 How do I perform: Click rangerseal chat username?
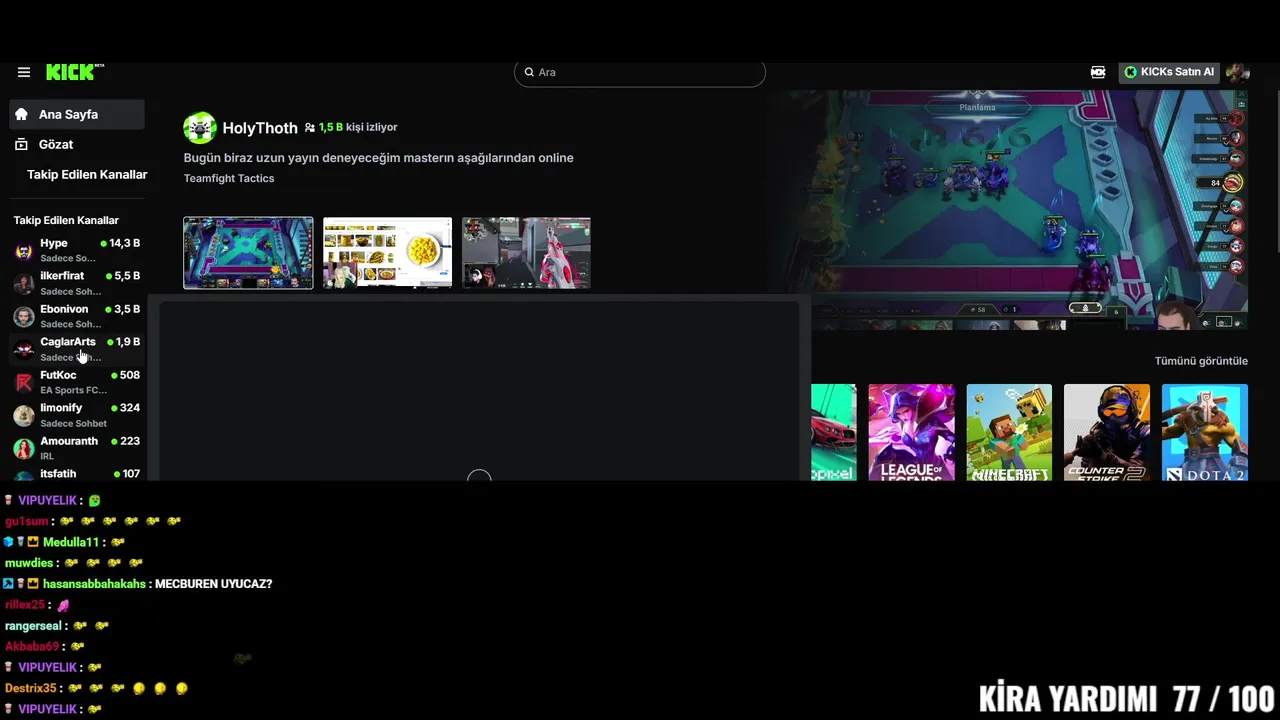(x=33, y=626)
